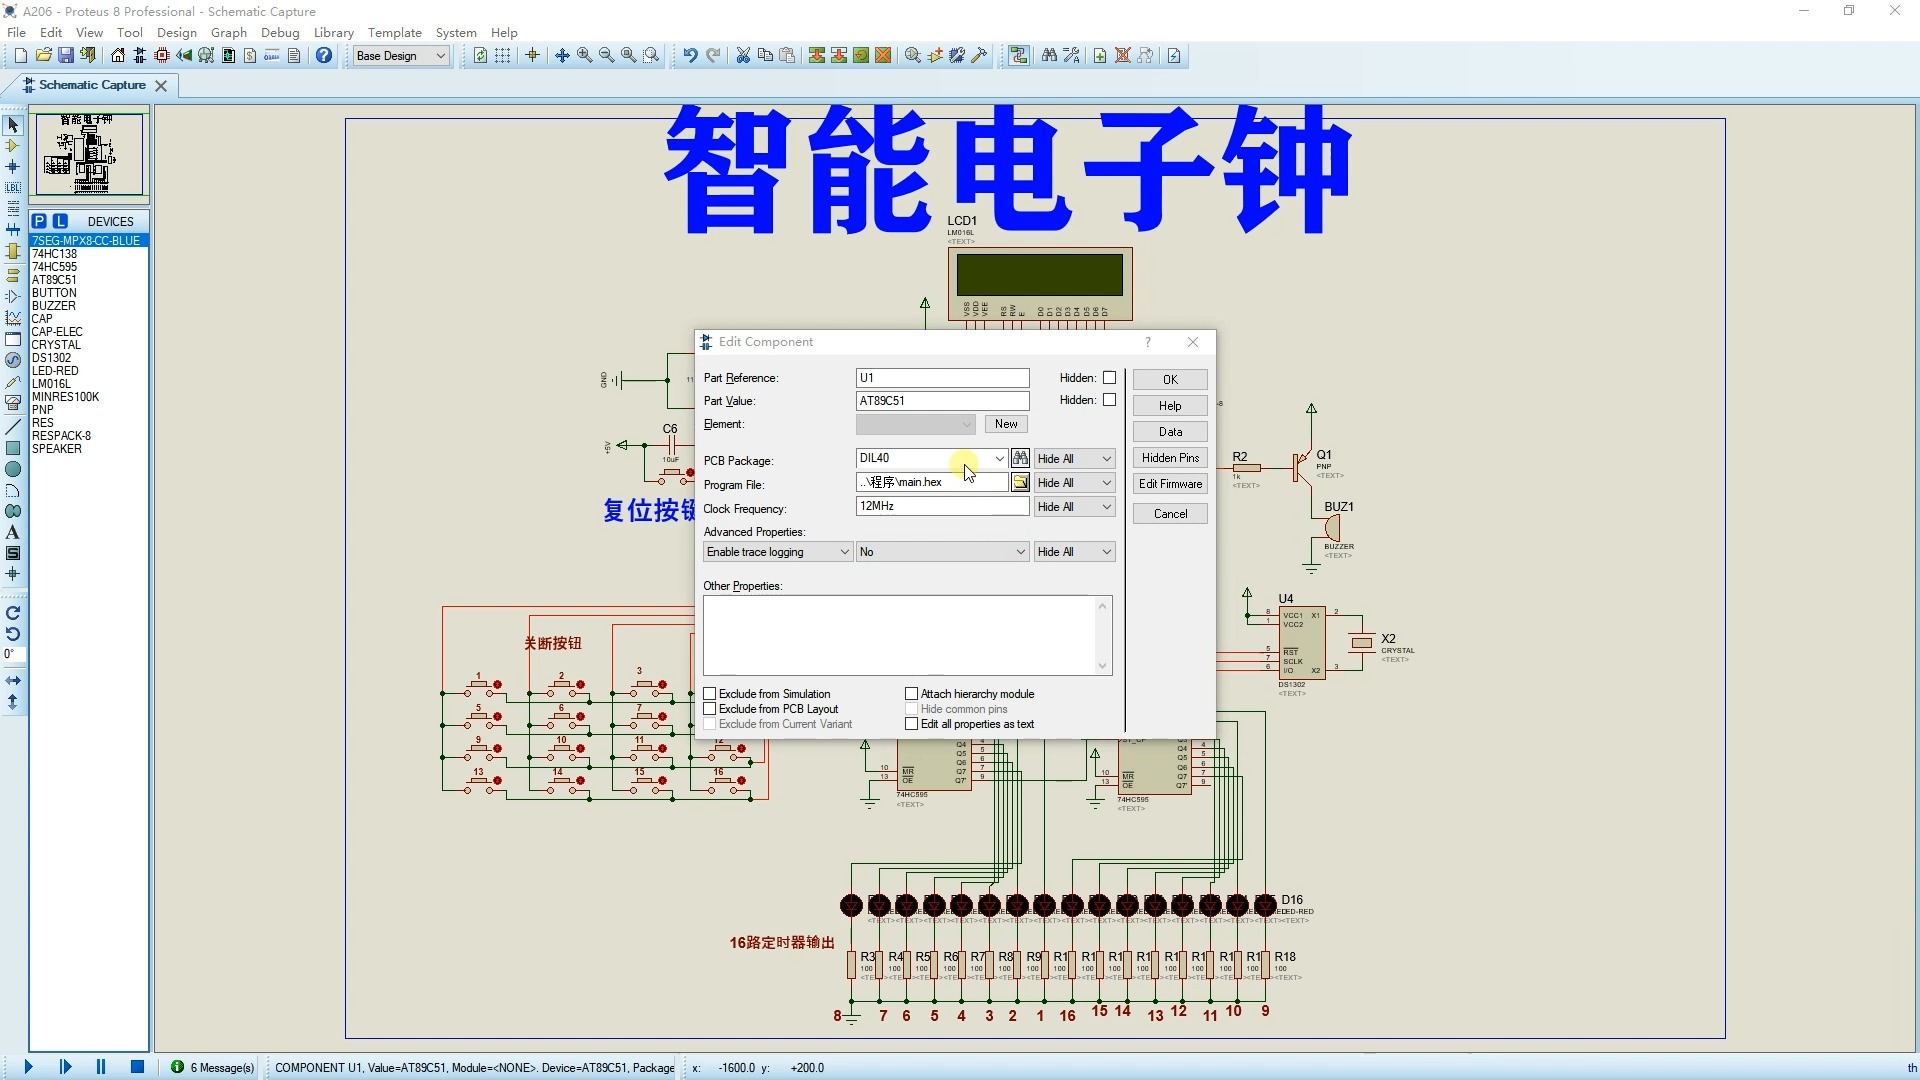The height and width of the screenshot is (1080, 1920).
Task: Enable the Exclude from Simulation checkbox
Action: click(x=710, y=693)
